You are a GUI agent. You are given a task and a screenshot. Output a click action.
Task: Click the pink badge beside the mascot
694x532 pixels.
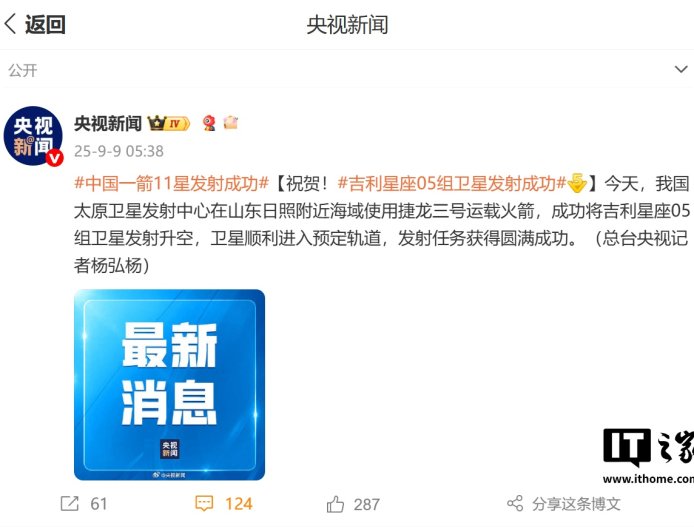[x=231, y=122]
